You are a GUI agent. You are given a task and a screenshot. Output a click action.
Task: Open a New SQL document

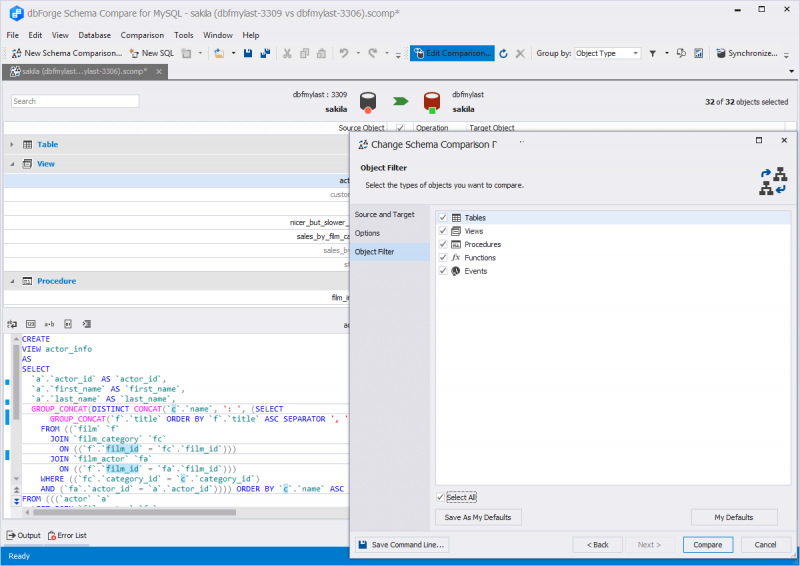(x=152, y=53)
